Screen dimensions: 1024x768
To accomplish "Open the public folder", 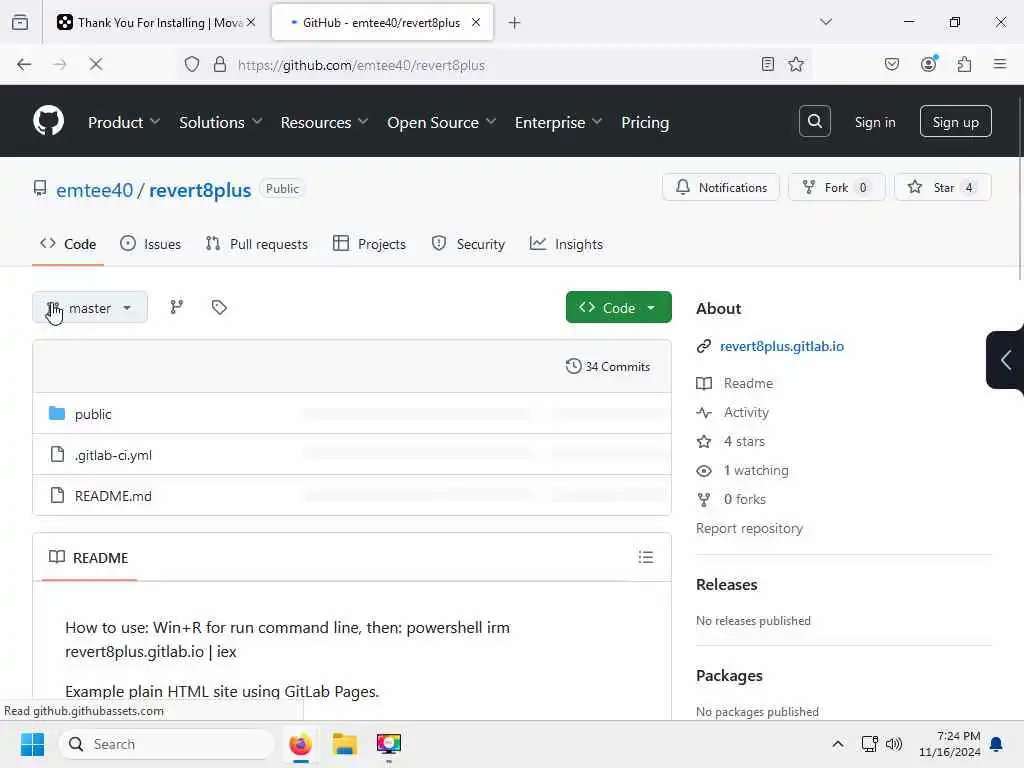I will (x=93, y=414).
